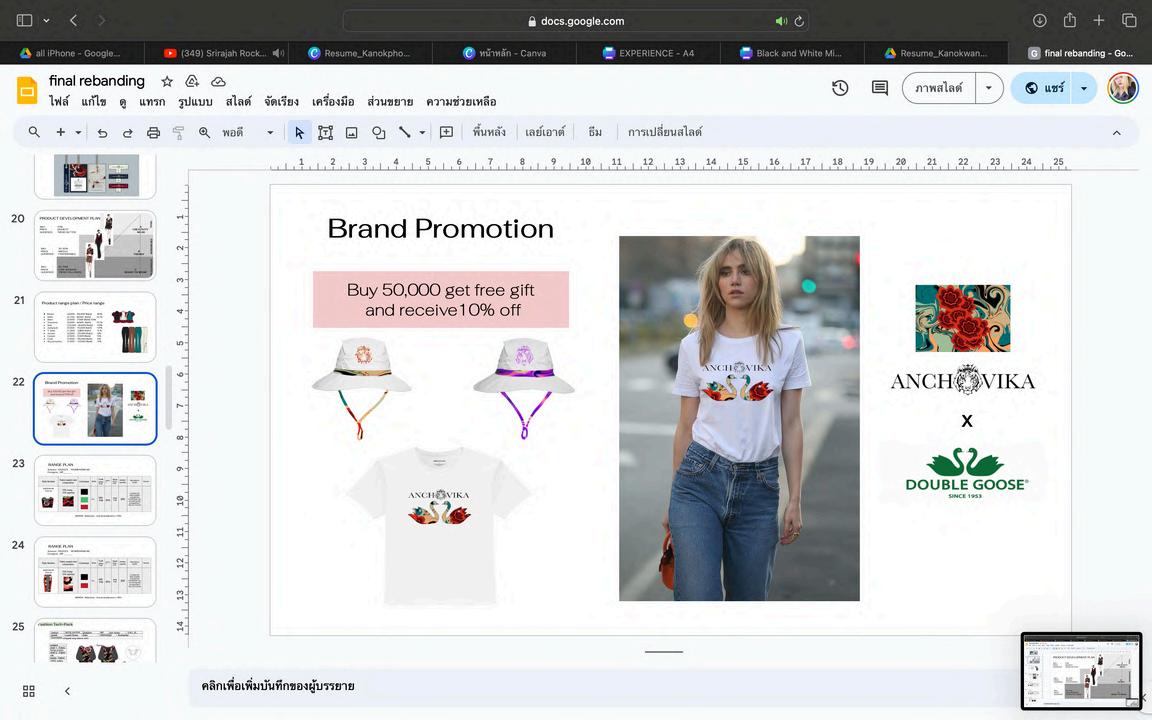Viewport: 1152px width, 720px height.
Task: Click the add comment toolbar icon
Action: click(x=446, y=132)
